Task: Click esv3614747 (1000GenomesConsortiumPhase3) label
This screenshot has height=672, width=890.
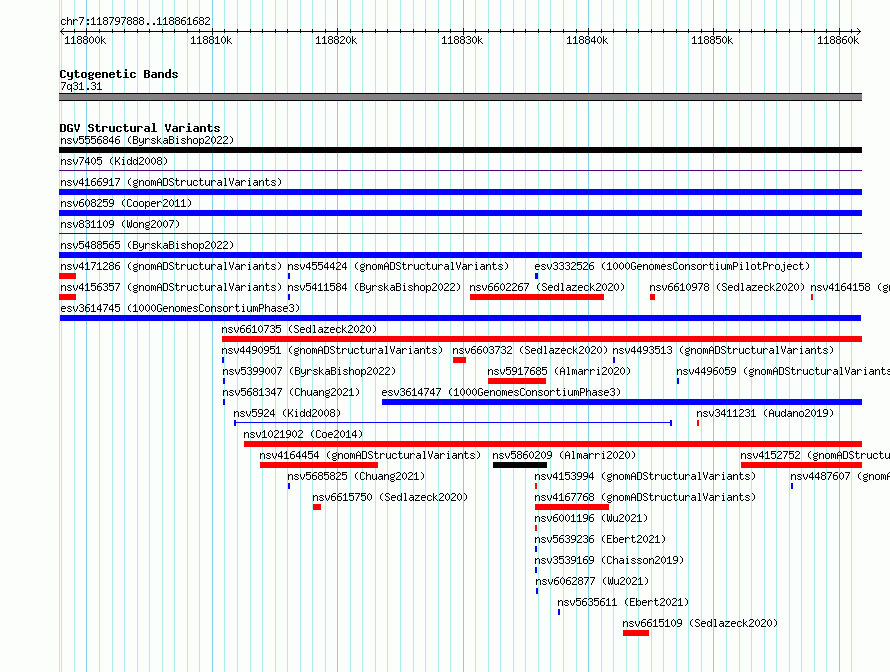Action: pyautogui.click(x=501, y=392)
